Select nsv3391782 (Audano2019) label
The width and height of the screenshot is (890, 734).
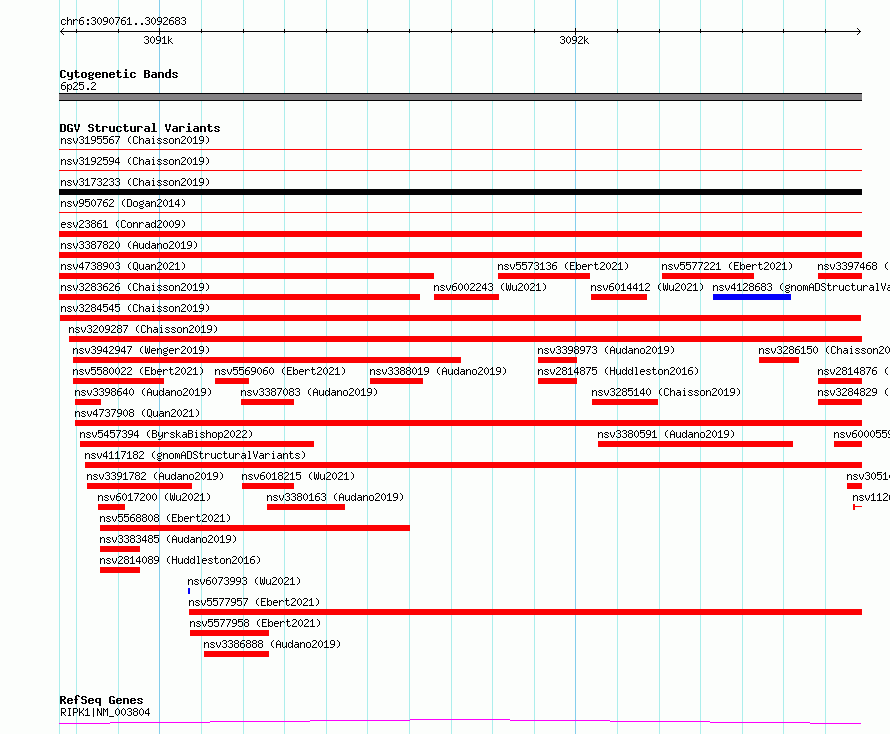tap(156, 476)
